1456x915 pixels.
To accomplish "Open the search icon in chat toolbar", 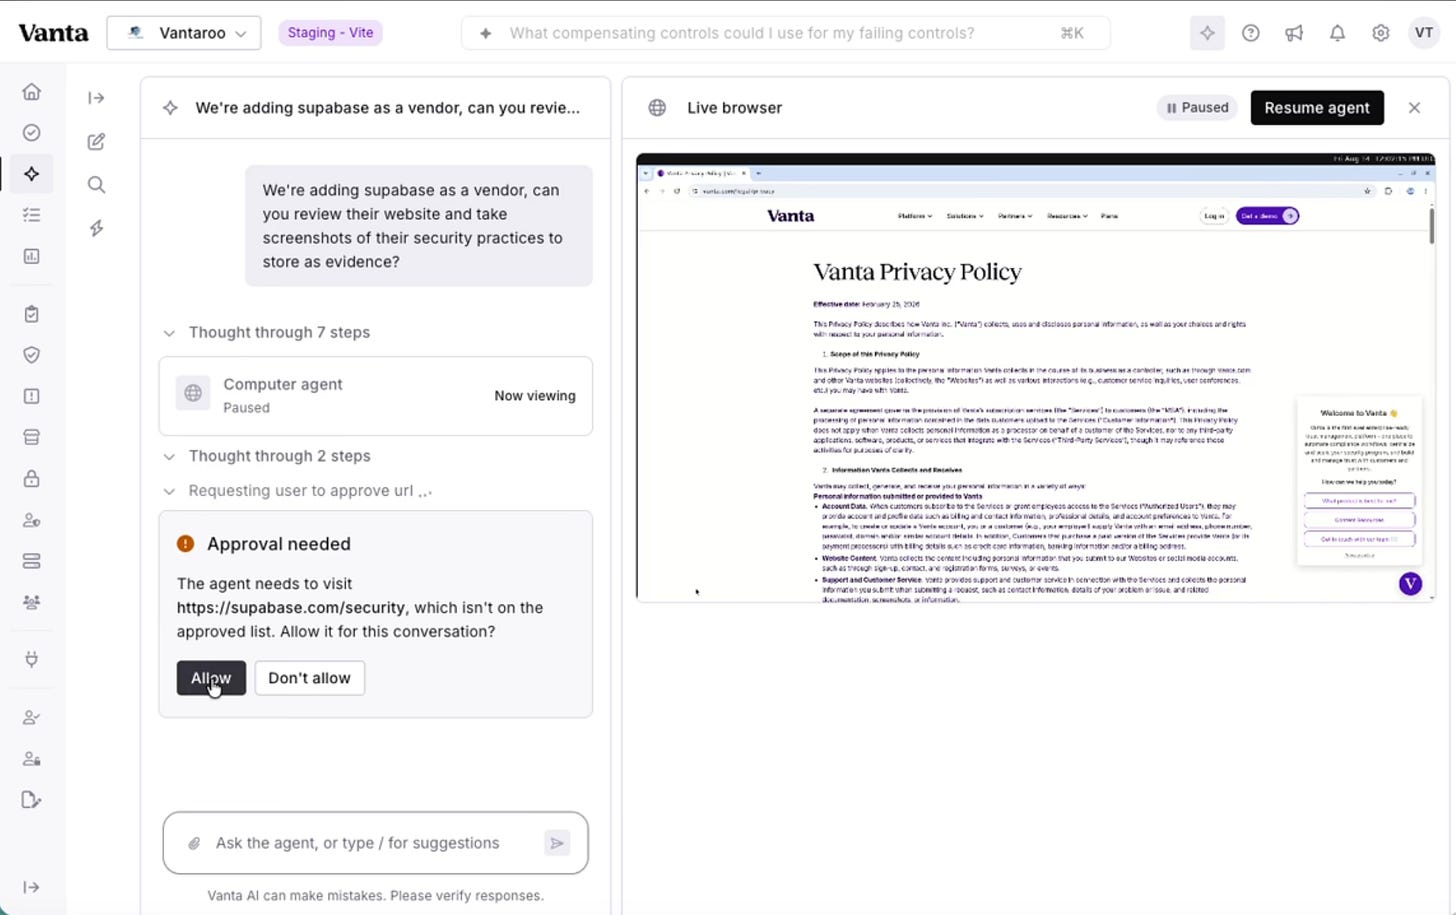I will click(96, 185).
